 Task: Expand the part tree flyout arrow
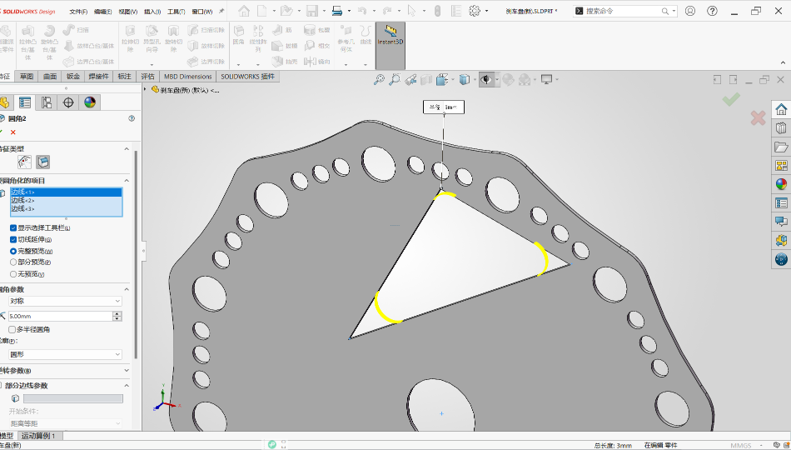[x=145, y=90]
